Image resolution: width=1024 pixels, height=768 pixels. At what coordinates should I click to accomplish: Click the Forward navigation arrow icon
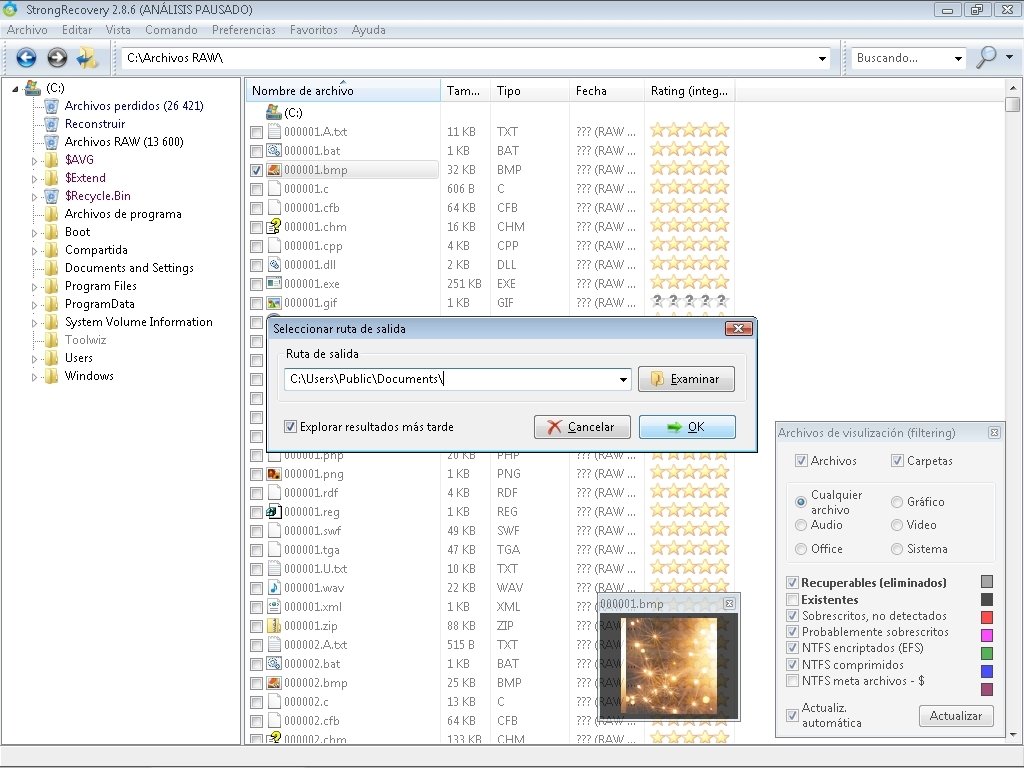coord(57,58)
